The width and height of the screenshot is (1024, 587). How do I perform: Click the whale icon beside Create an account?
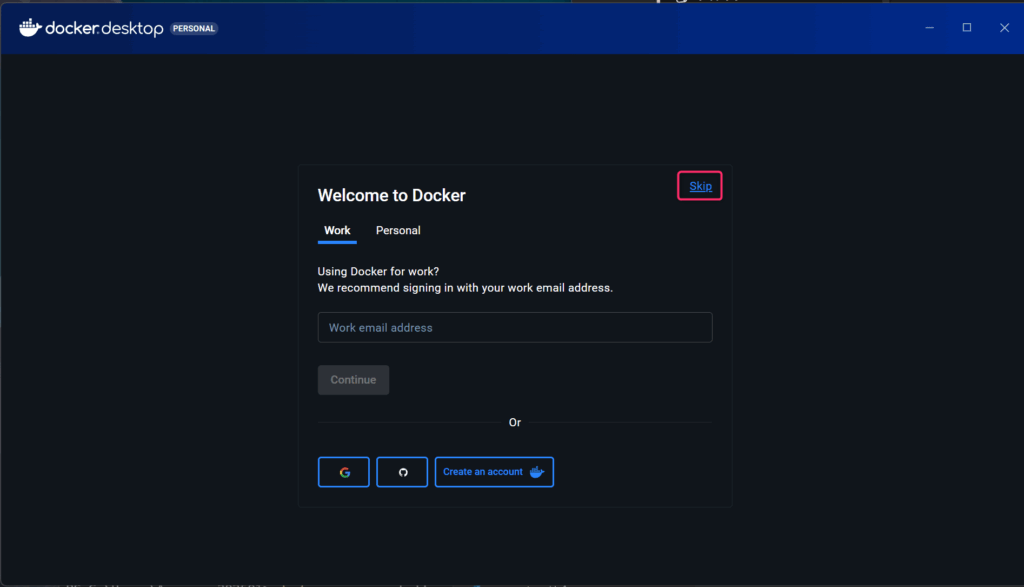pyautogui.click(x=537, y=472)
